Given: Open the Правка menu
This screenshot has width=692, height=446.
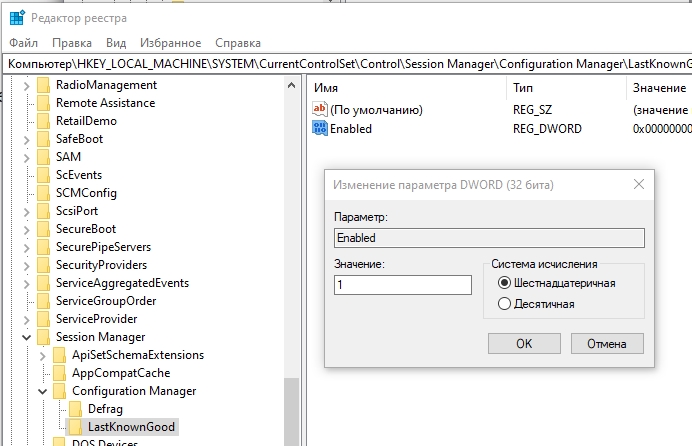Looking at the screenshot, I should click(71, 43).
